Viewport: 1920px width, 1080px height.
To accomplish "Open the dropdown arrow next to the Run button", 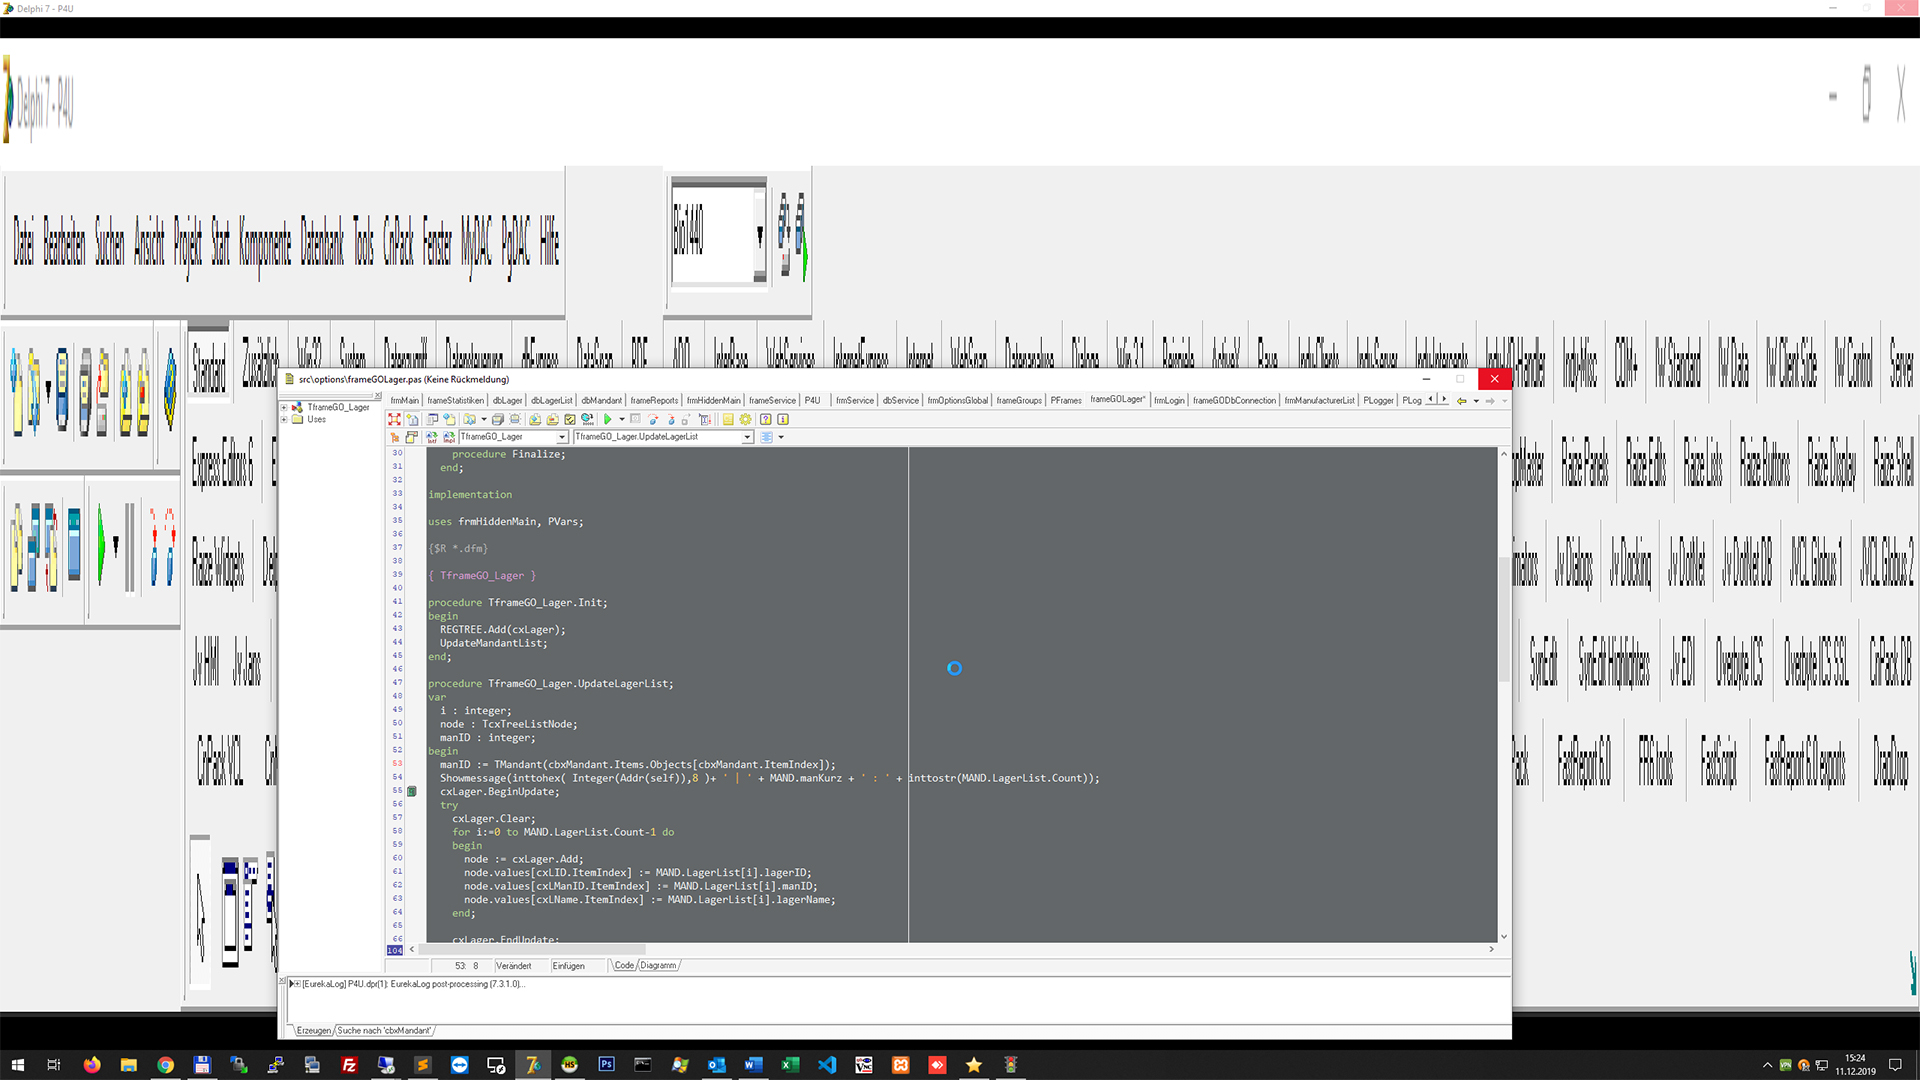I will click(622, 420).
